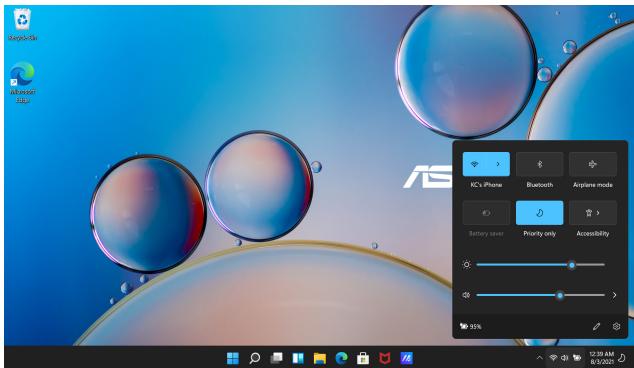Viewport: 634px width, 368px height.
Task: Open the clock and date in taskbar
Action: (602, 357)
